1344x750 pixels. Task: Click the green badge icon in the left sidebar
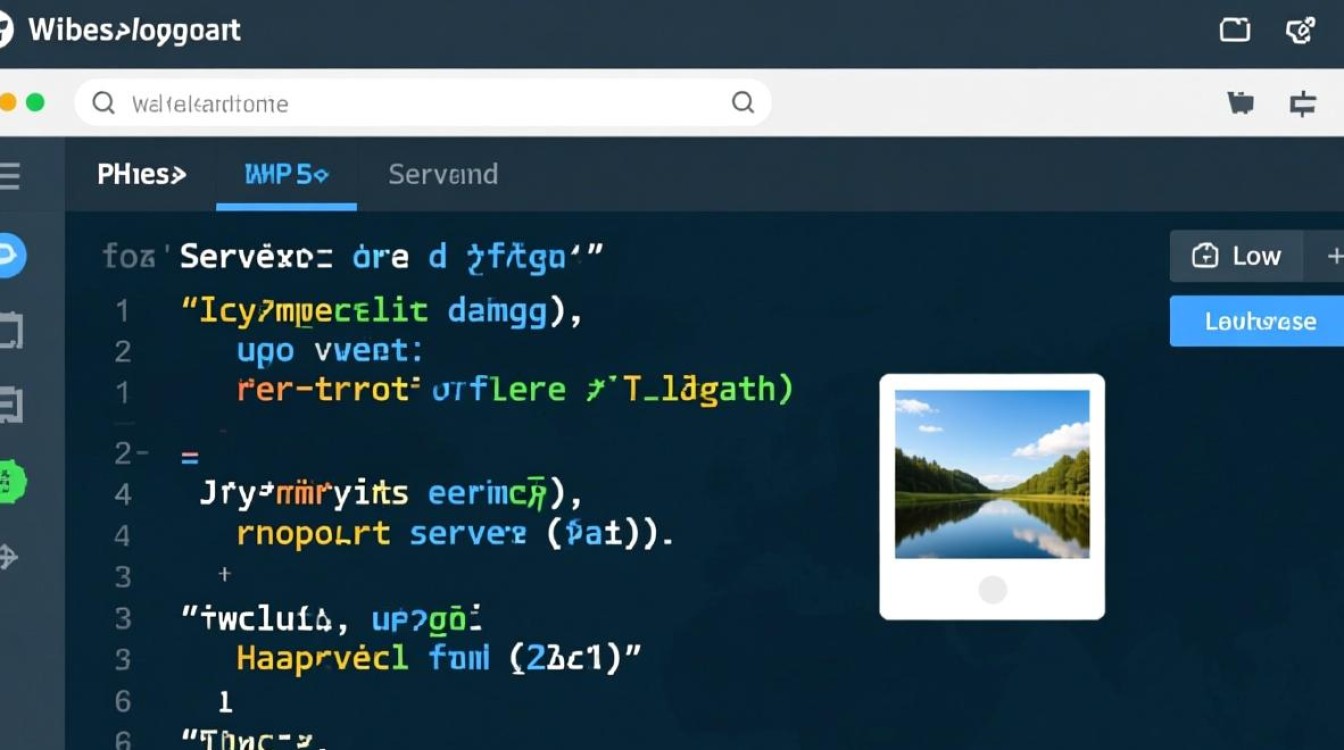click(x=10, y=483)
